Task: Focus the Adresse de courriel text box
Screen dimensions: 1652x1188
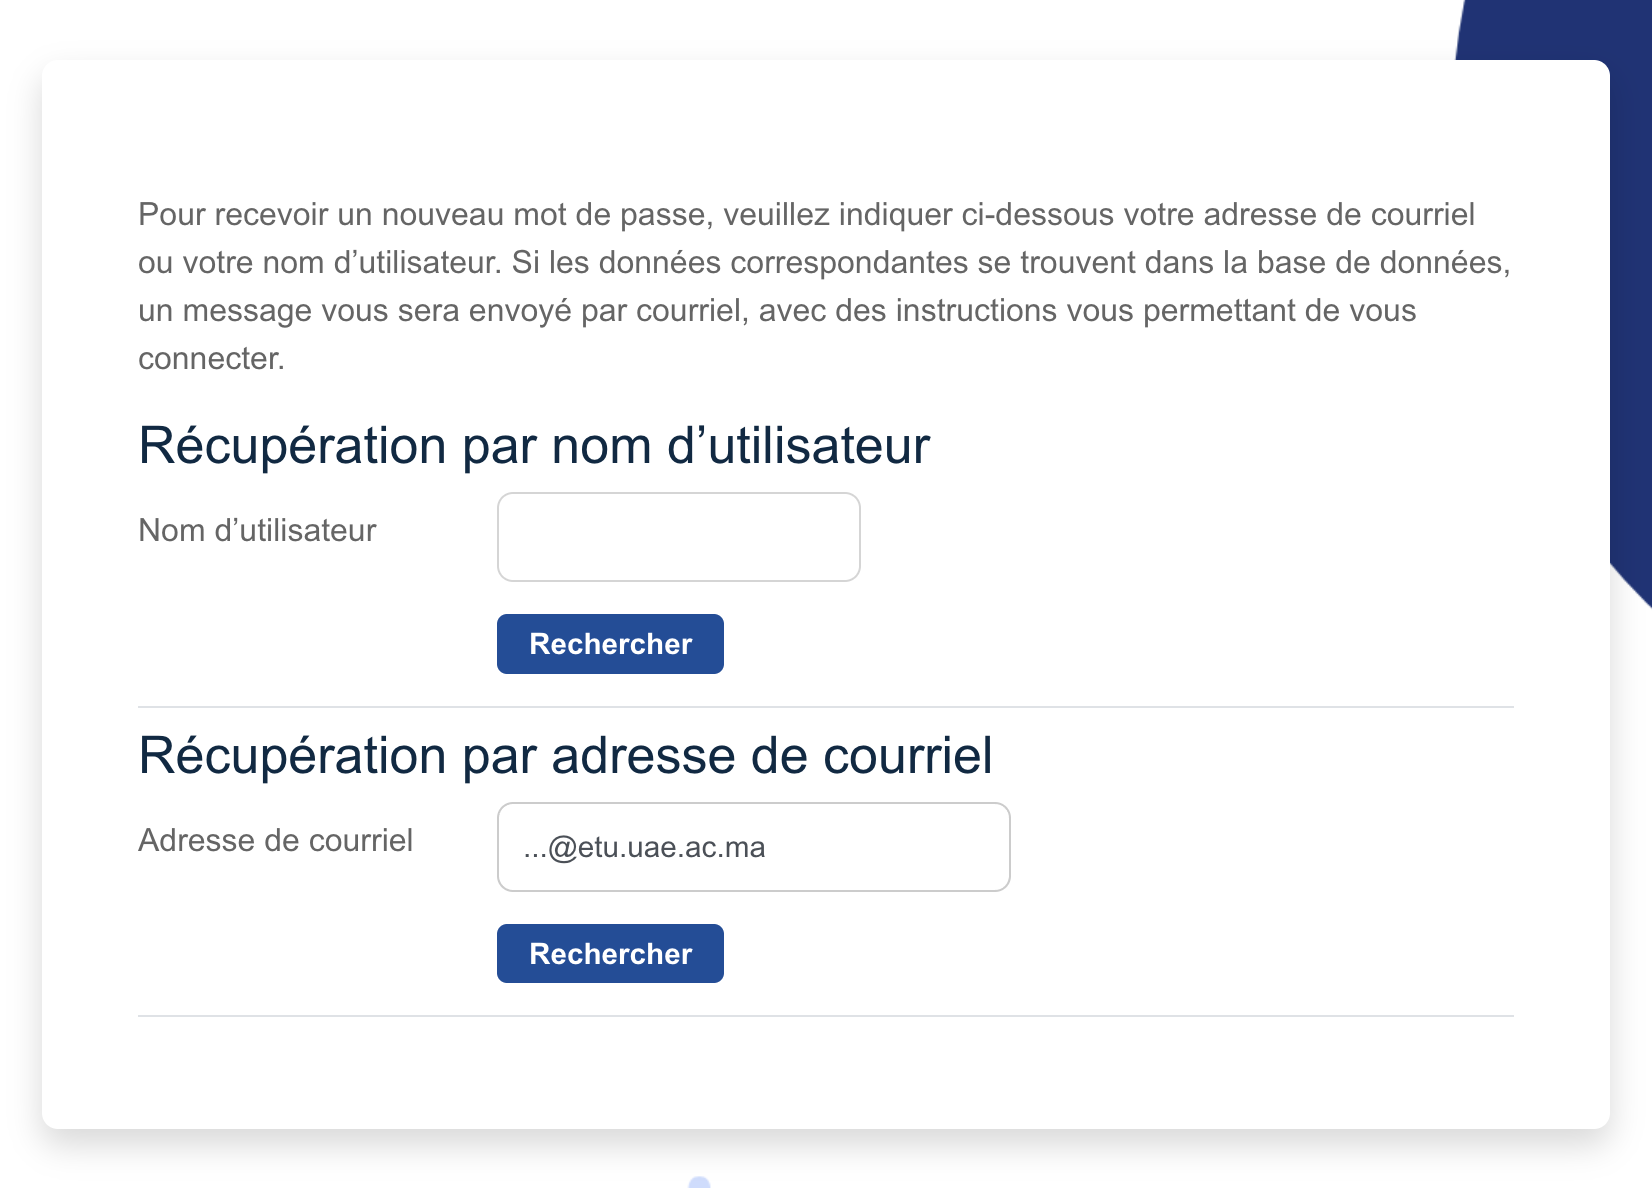Action: pyautogui.click(x=753, y=847)
